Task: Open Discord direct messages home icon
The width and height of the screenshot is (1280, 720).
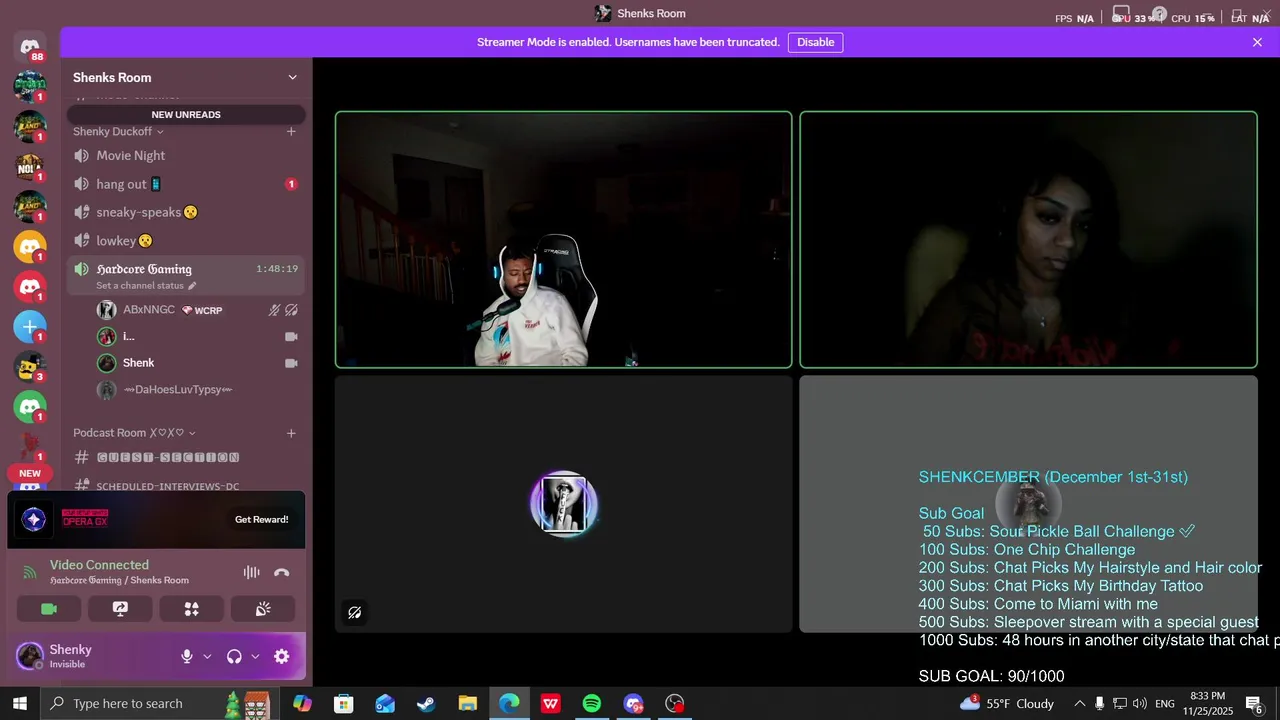Action: click(30, 47)
